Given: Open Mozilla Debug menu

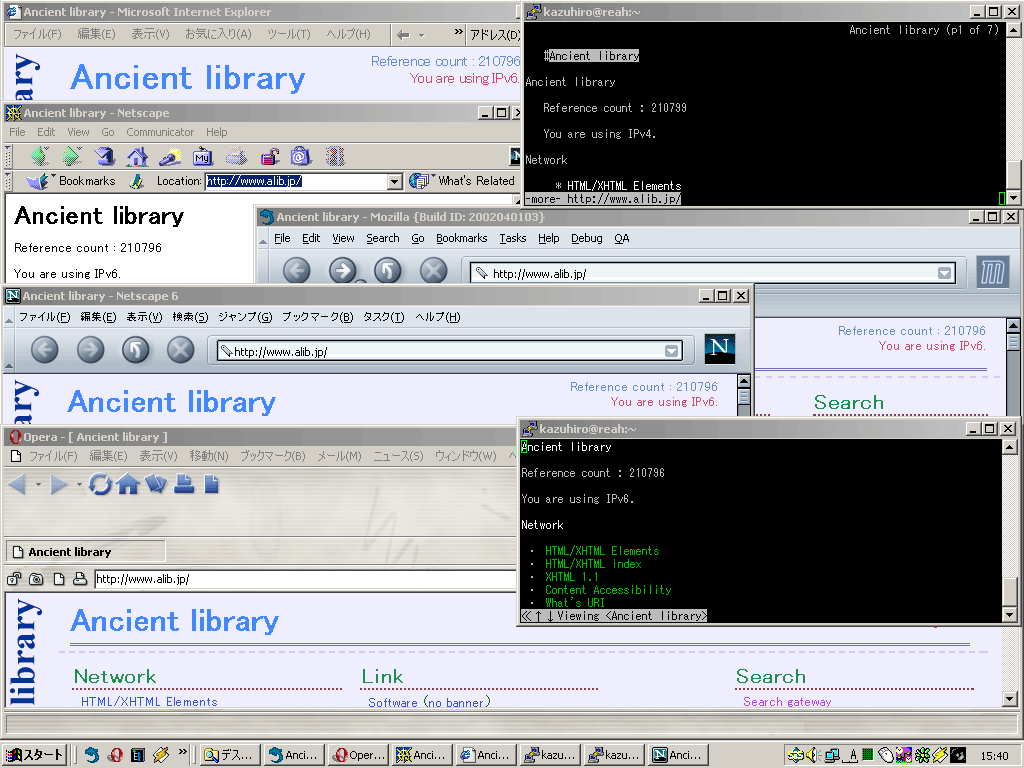Looking at the screenshot, I should 586,238.
